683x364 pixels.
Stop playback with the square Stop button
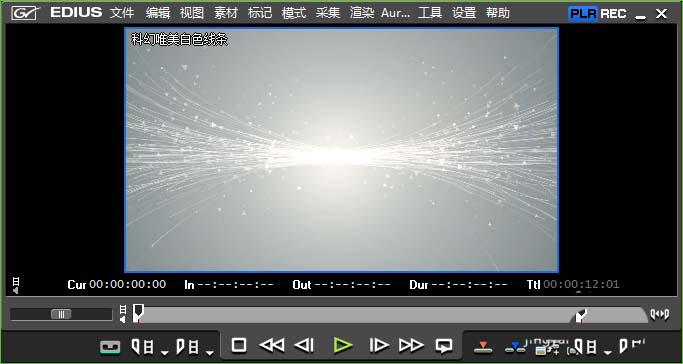(239, 345)
